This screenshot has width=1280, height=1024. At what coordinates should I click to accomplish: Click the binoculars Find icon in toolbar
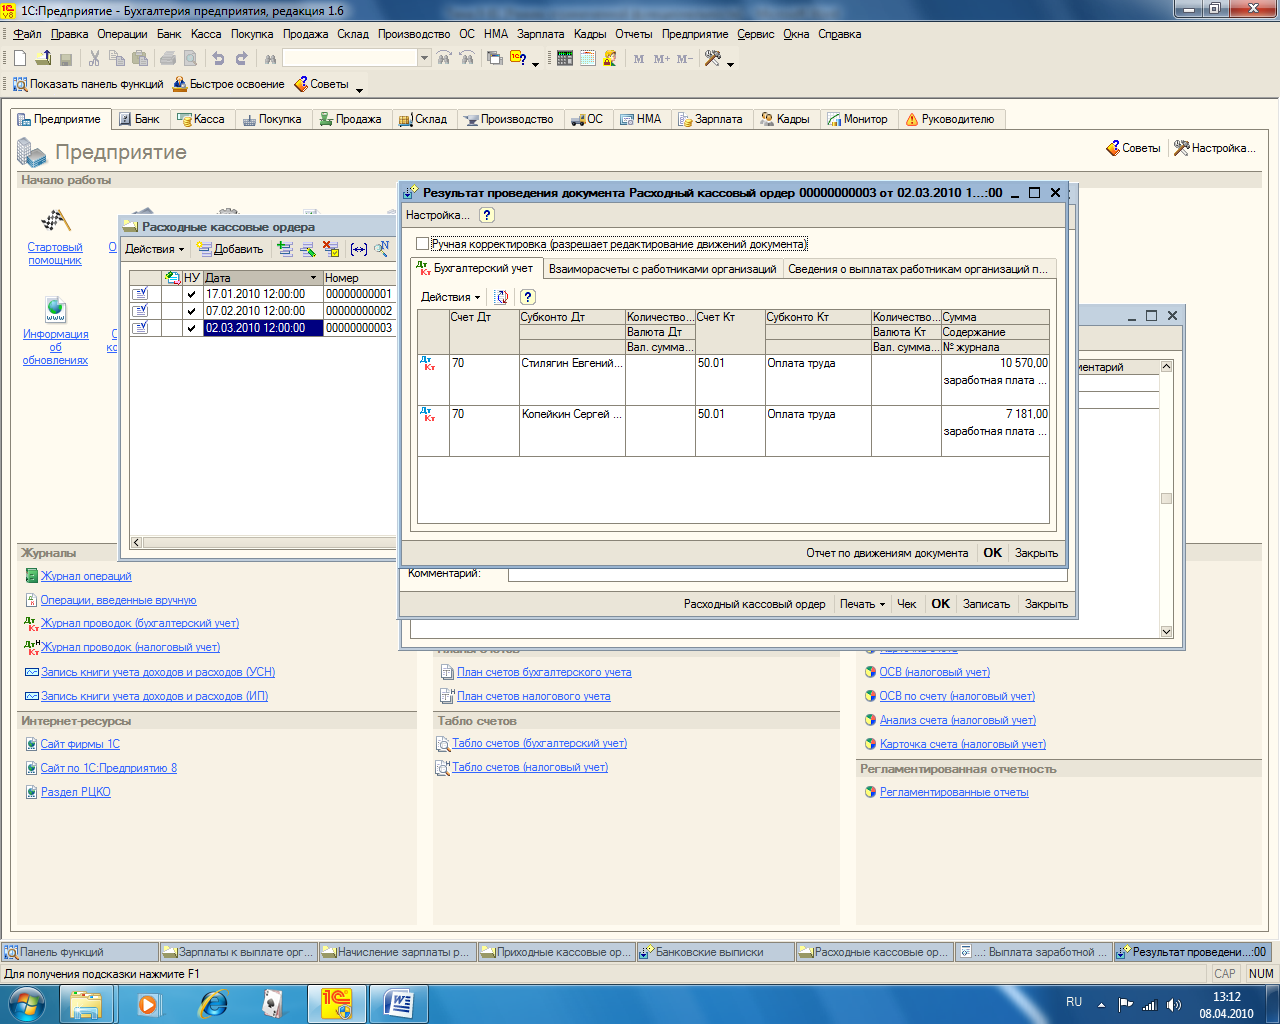(x=270, y=59)
